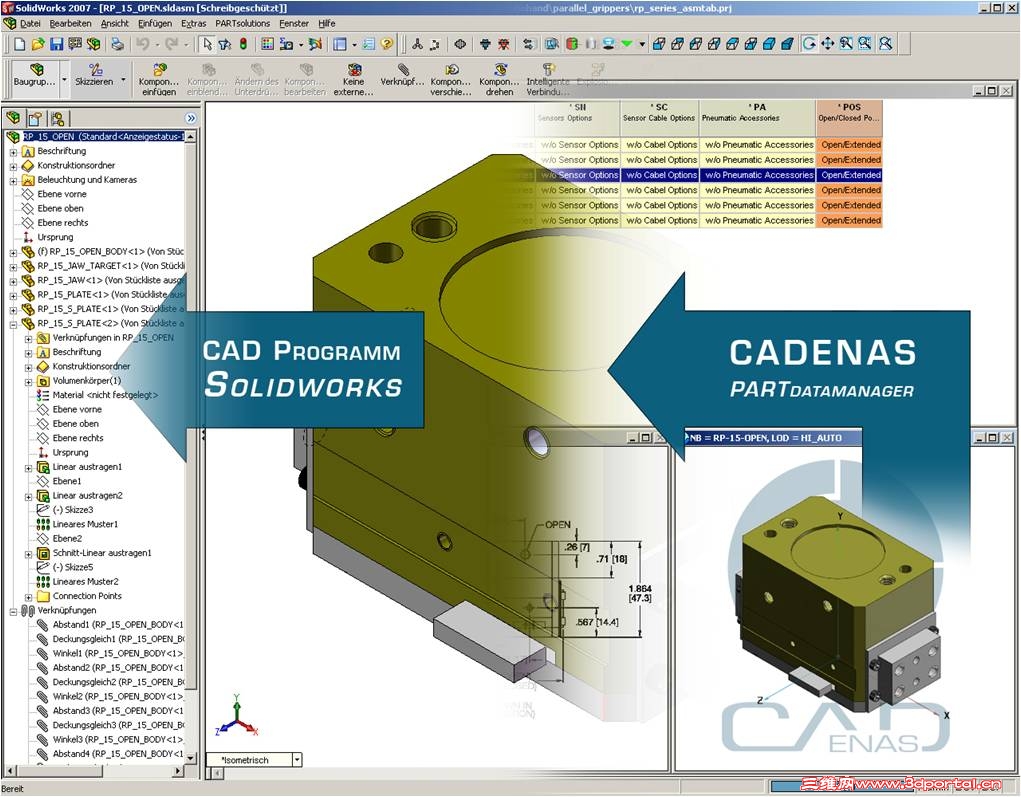The image size is (1021, 797).
Task: Click the feature tree scrollbar down arrow
Action: [191, 758]
